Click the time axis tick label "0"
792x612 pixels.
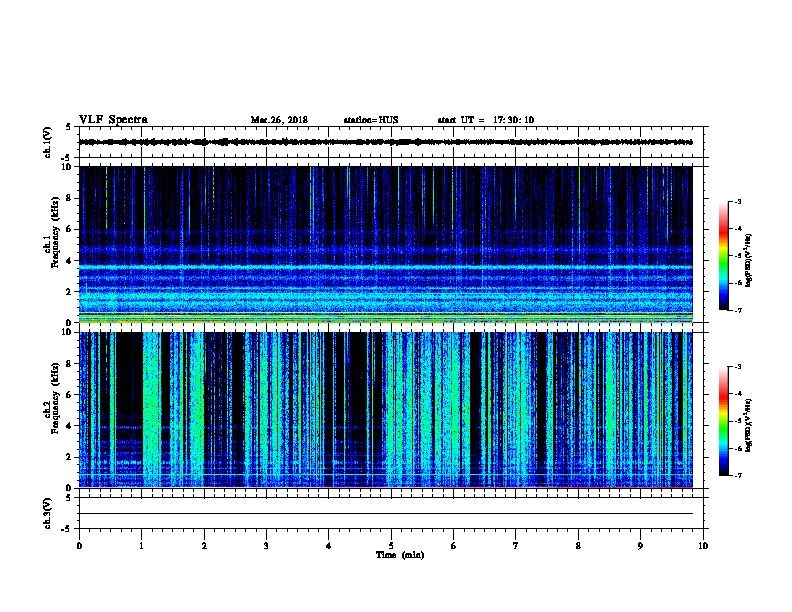click(x=79, y=546)
